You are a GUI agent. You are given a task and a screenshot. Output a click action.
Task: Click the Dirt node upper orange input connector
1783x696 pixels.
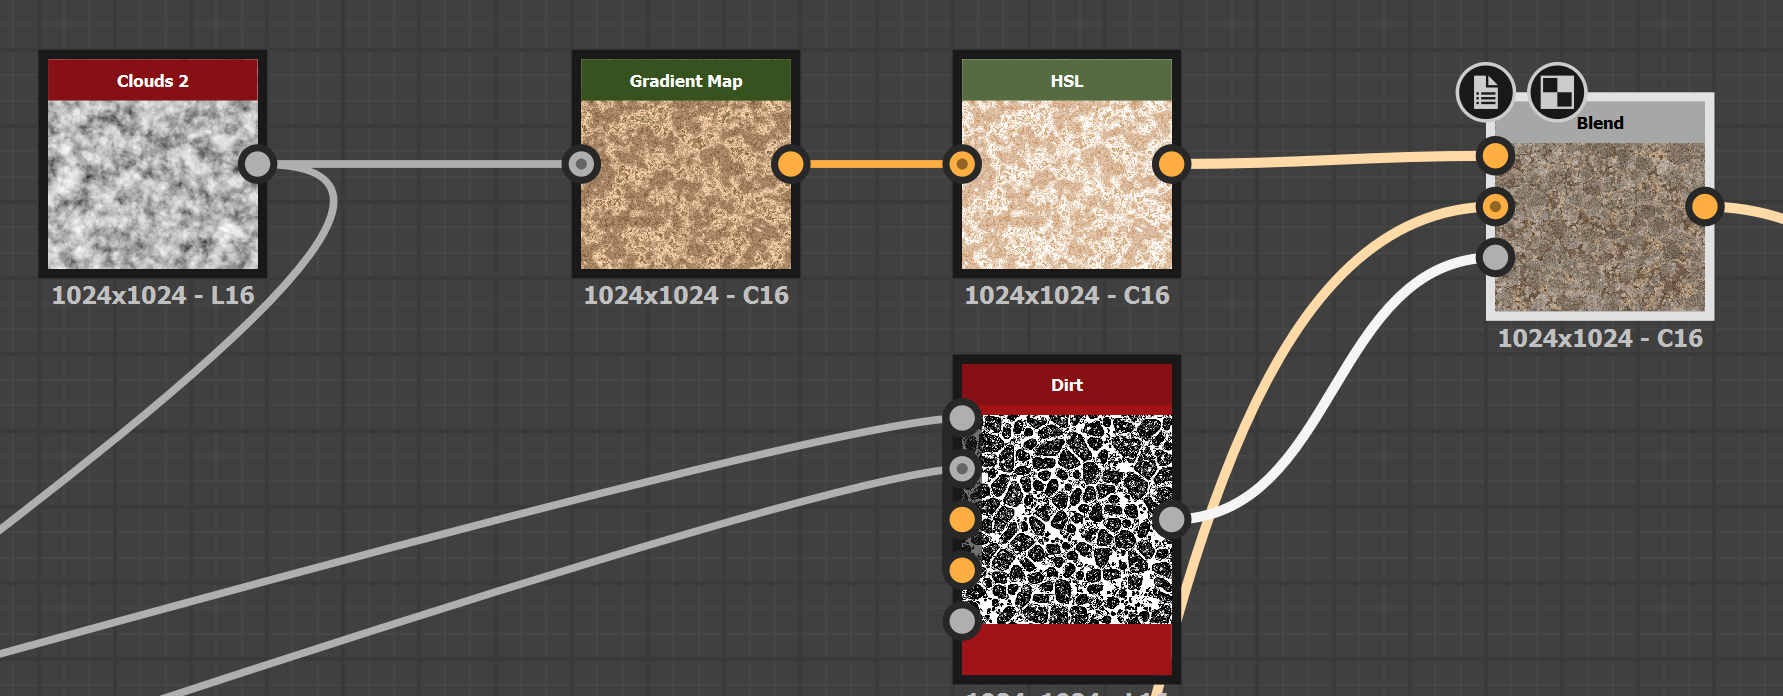tap(962, 519)
